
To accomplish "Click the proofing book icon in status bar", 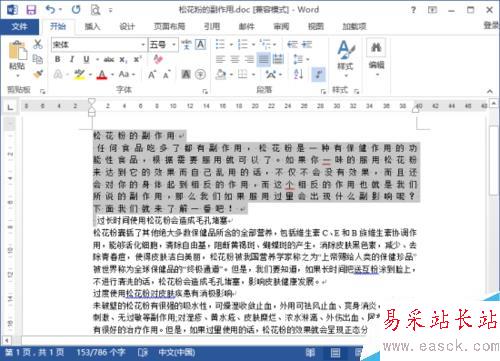I will click(x=143, y=352).
